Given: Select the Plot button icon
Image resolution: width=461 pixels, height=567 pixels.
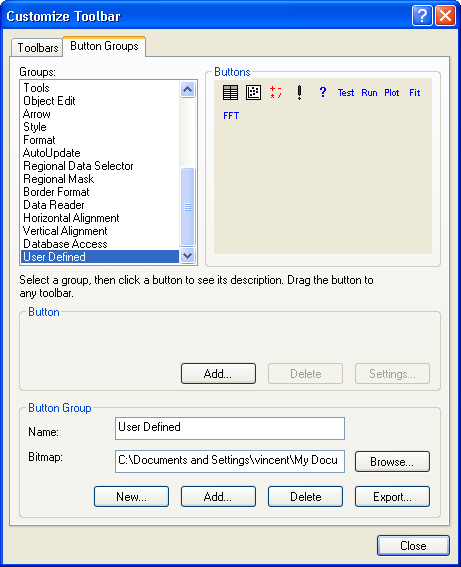Looking at the screenshot, I should tap(392, 93).
